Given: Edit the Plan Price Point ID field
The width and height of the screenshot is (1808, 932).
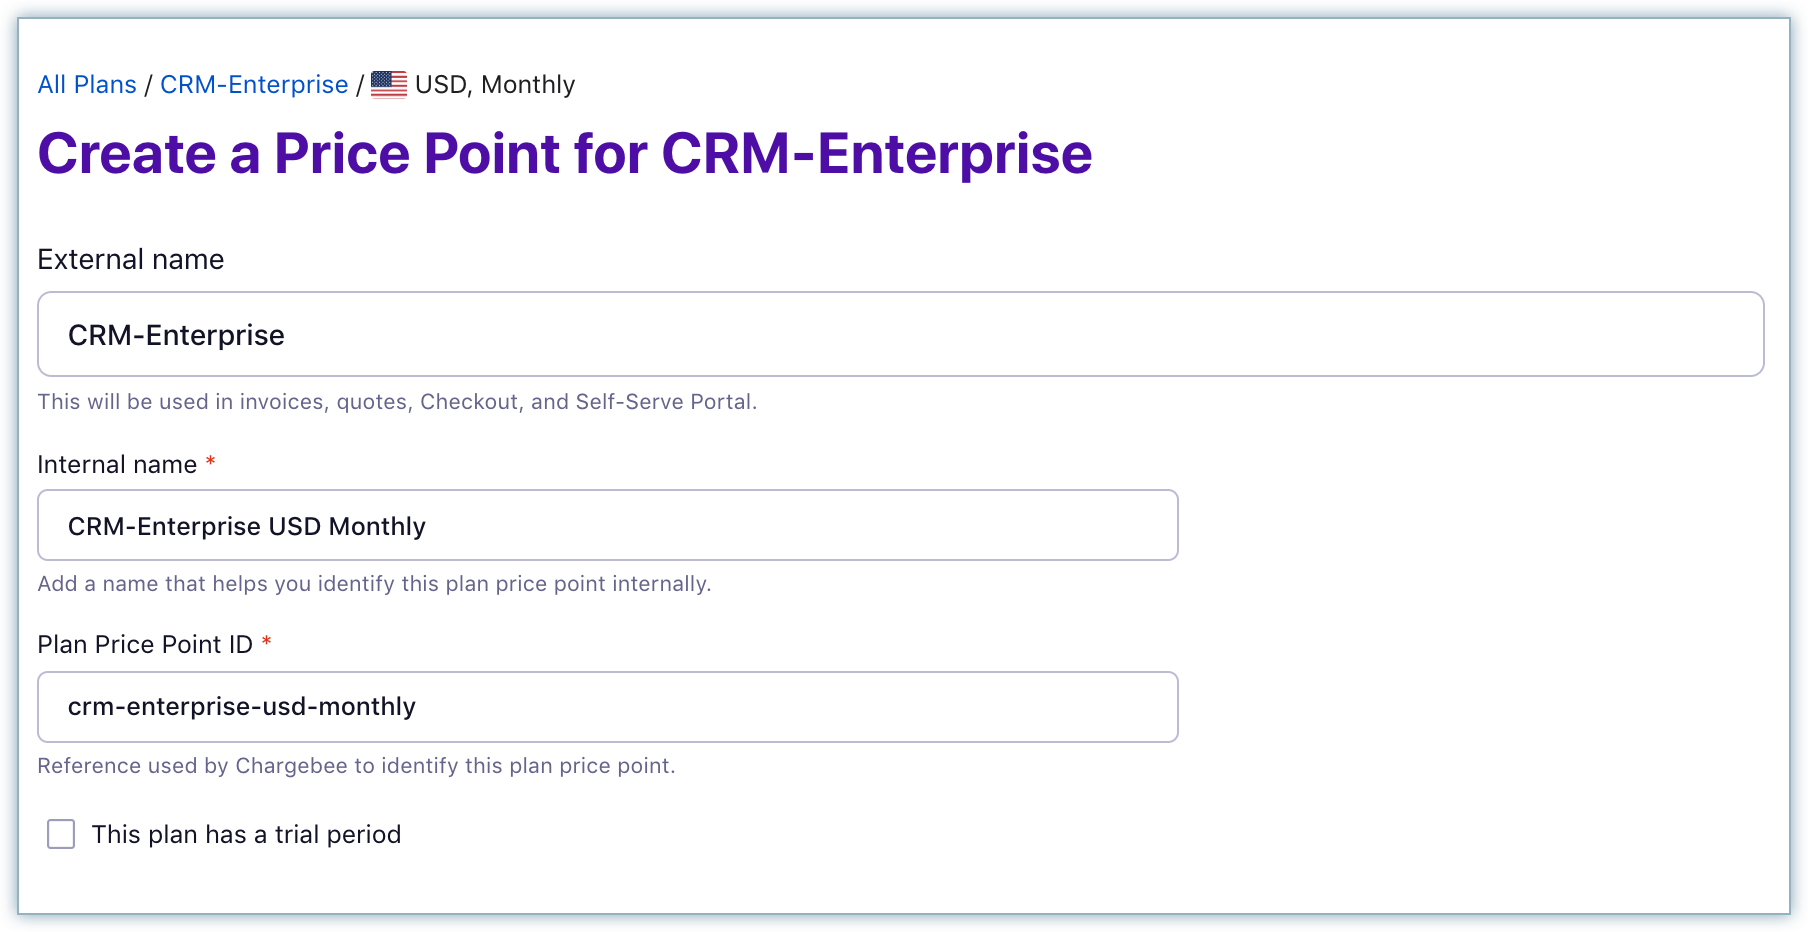Looking at the screenshot, I should pos(607,707).
